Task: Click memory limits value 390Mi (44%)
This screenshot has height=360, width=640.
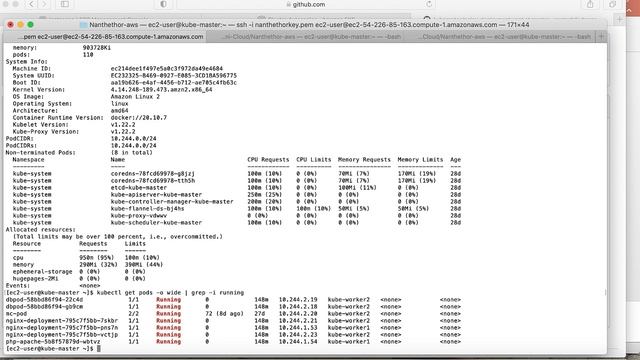Action: click(x=144, y=264)
